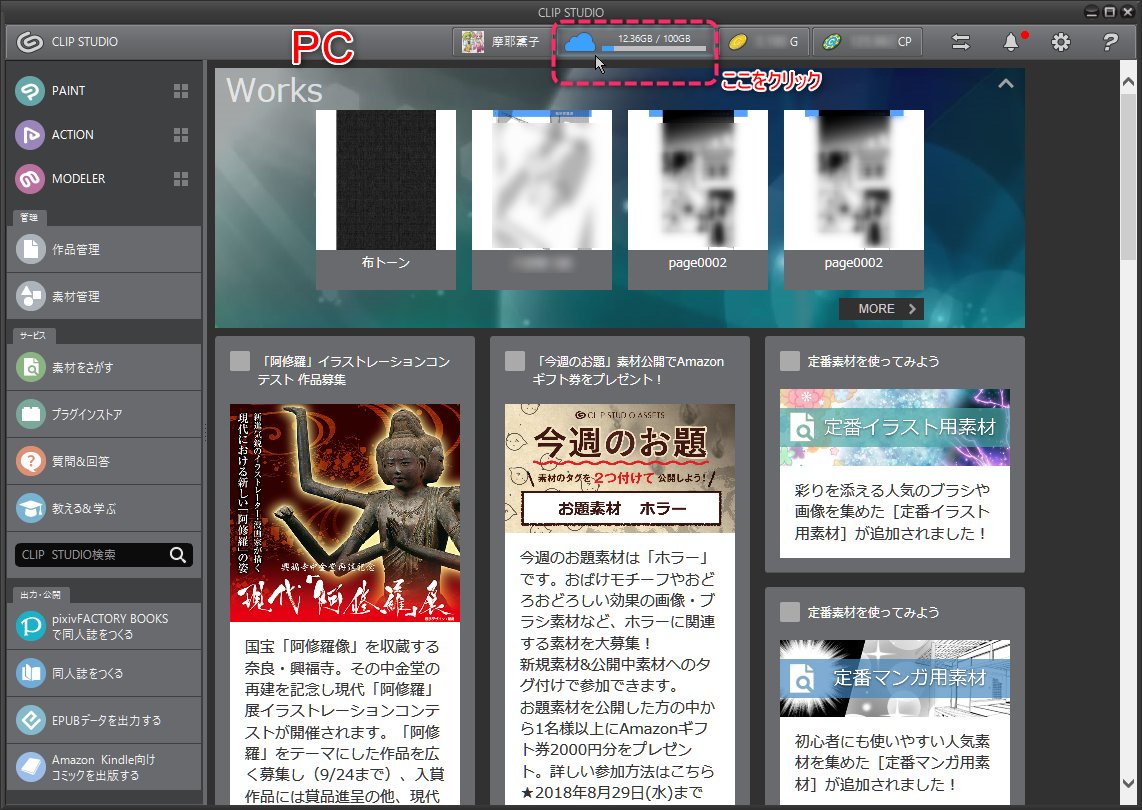Open EPUBデータを出力する option
Screen dimensions: 1142x810
[x=104, y=720]
